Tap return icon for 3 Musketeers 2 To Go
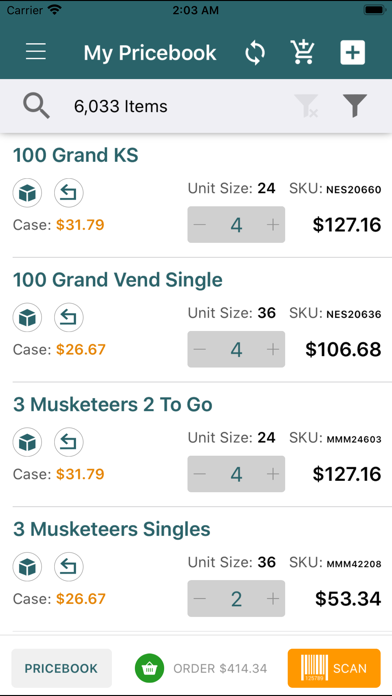Viewport: 392px width, 696px height. (x=69, y=443)
